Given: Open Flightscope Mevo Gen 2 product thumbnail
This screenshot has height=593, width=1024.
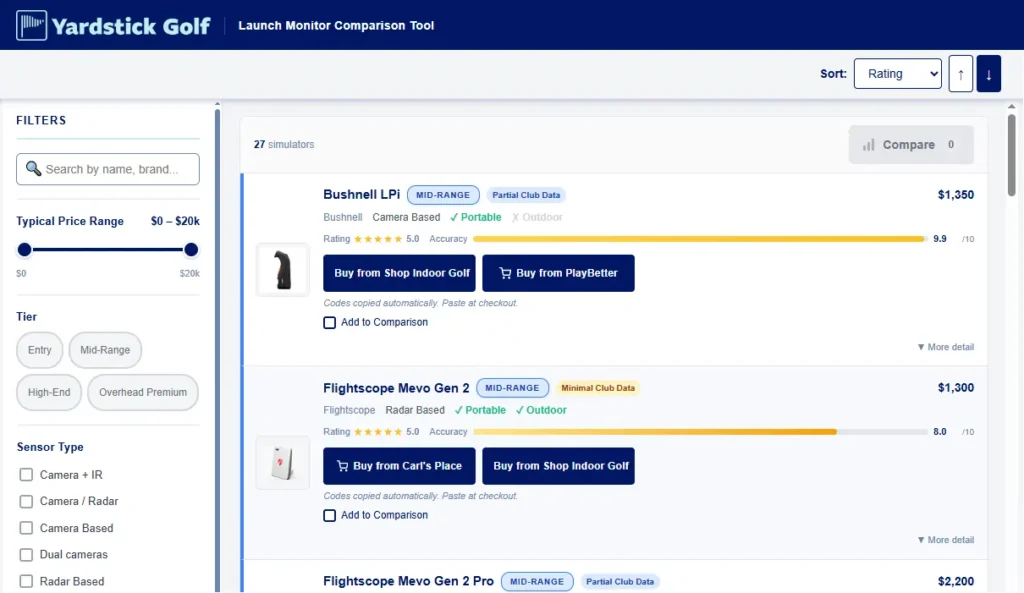Looking at the screenshot, I should click(283, 462).
